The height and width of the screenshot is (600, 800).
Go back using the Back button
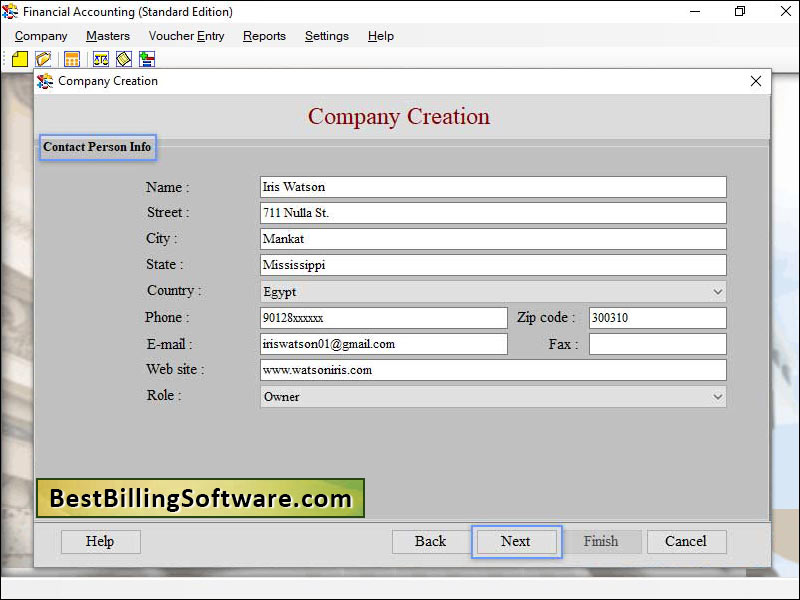pyautogui.click(x=430, y=541)
